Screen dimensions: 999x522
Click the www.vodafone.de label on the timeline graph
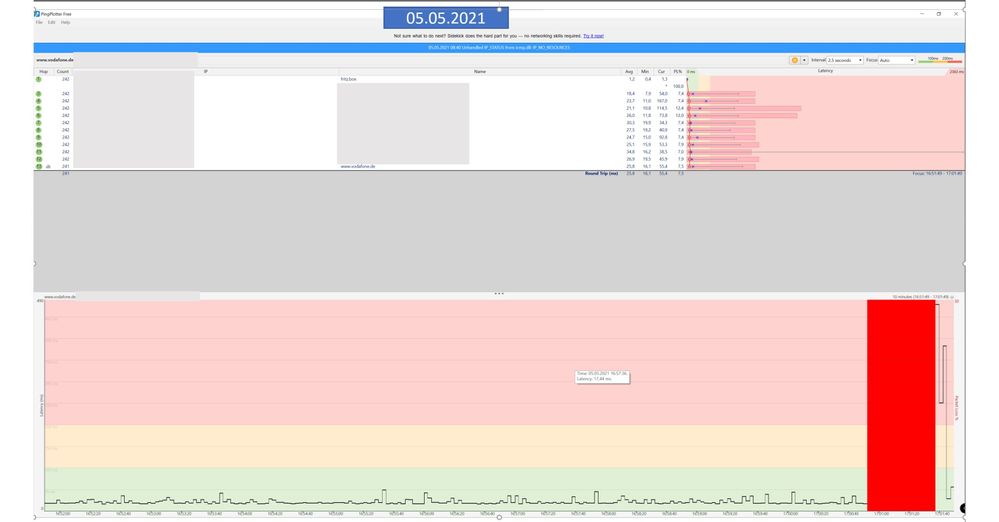pyautogui.click(x=60, y=297)
